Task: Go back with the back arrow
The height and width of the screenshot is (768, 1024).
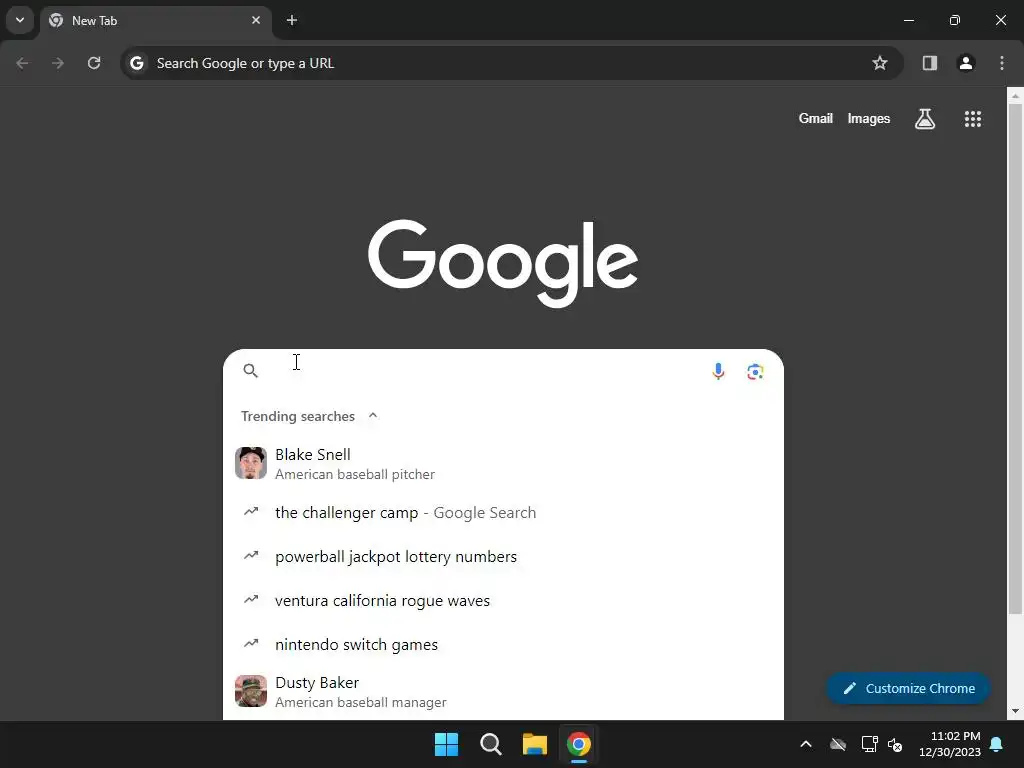Action: [22, 63]
